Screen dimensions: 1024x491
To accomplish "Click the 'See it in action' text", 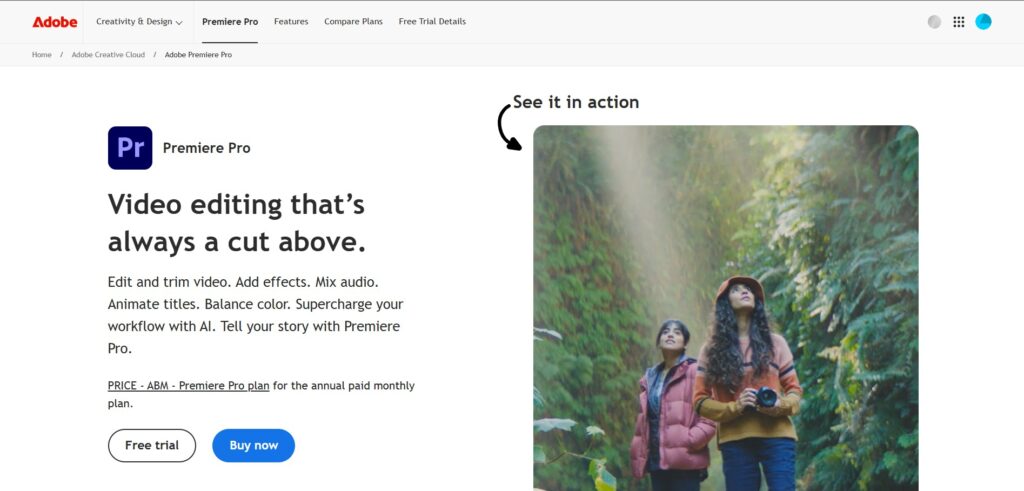I will (575, 102).
